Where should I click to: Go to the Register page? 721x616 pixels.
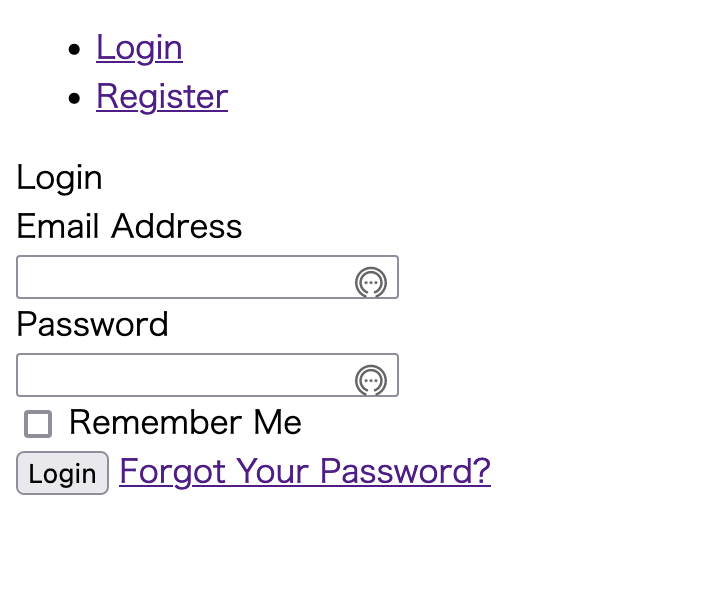[162, 97]
